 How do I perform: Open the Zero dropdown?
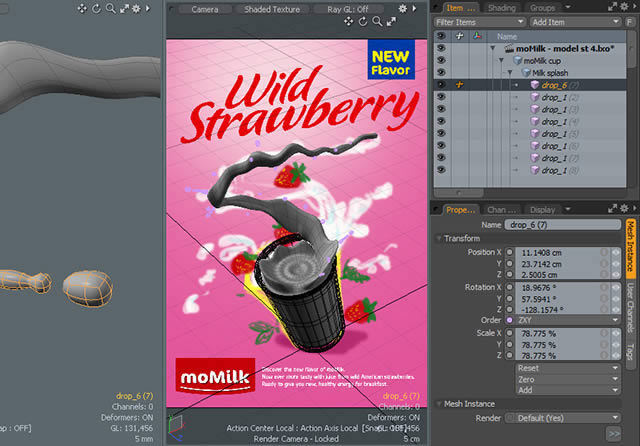(568, 379)
